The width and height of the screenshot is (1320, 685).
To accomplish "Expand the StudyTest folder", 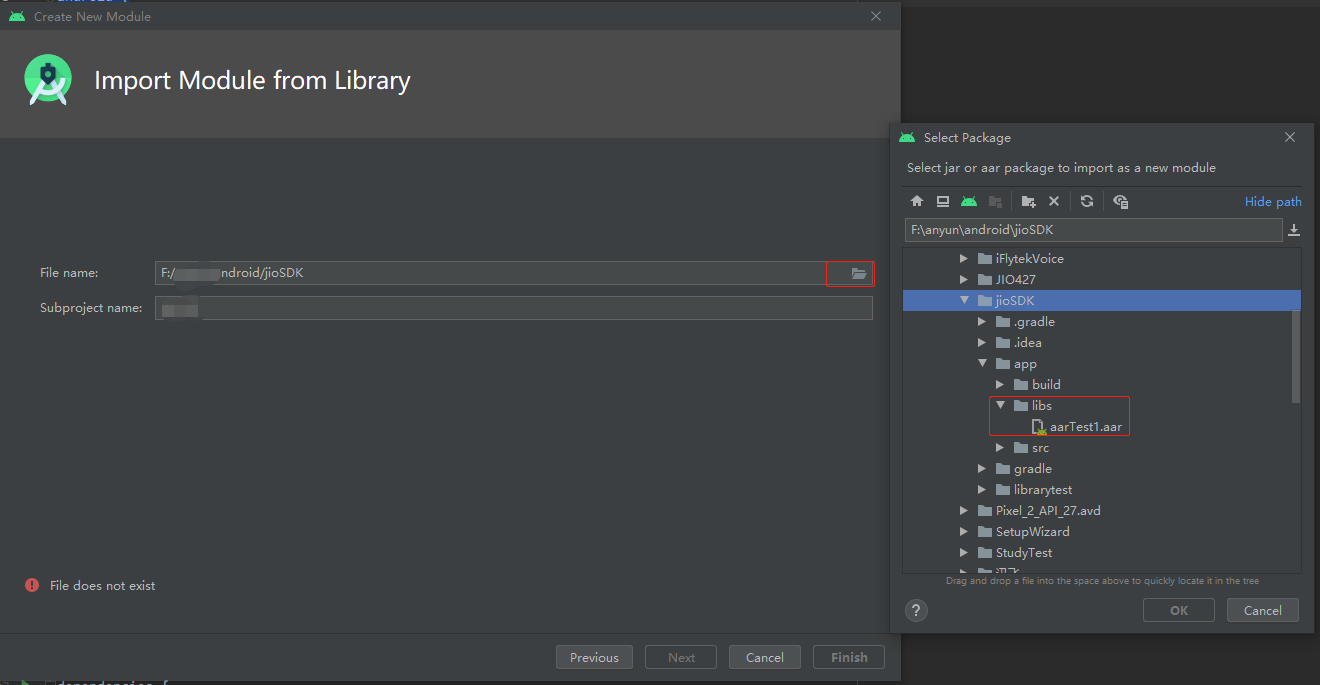I will click(964, 552).
